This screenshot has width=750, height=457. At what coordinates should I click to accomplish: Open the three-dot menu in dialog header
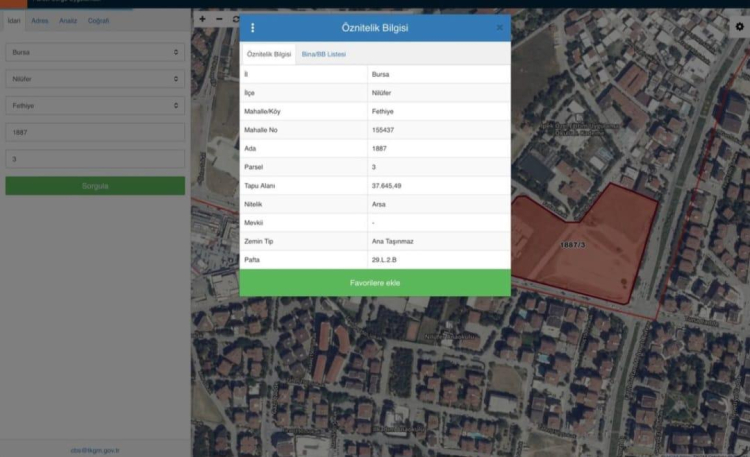pos(253,28)
